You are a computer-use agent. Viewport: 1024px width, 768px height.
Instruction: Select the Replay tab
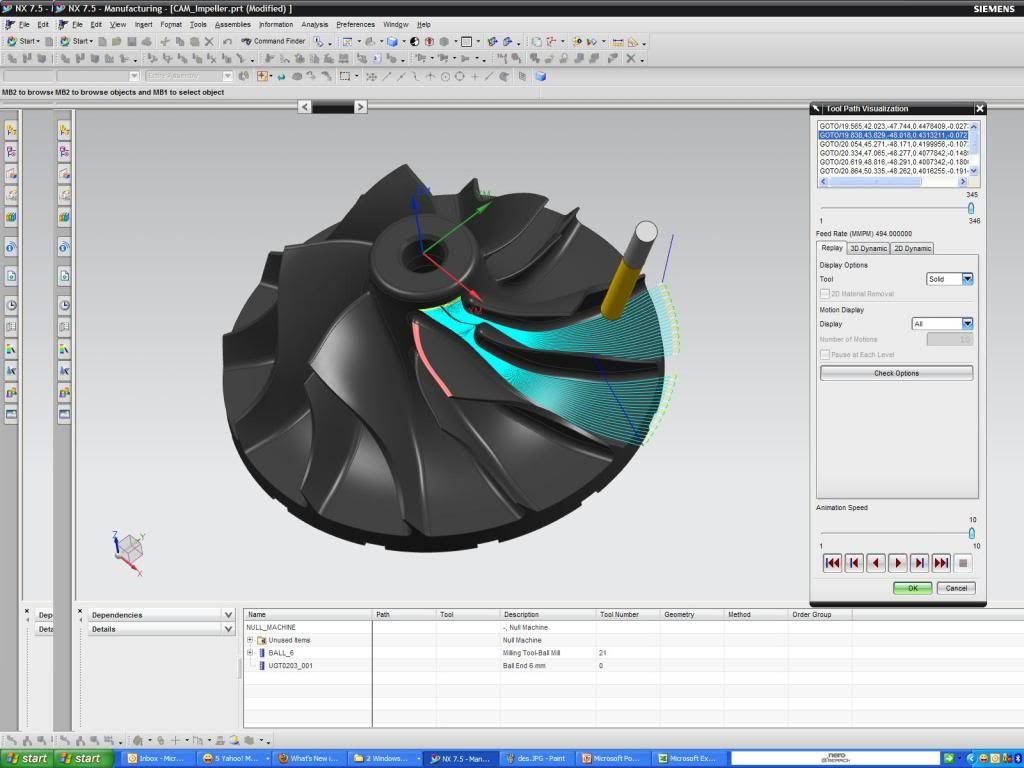(831, 248)
